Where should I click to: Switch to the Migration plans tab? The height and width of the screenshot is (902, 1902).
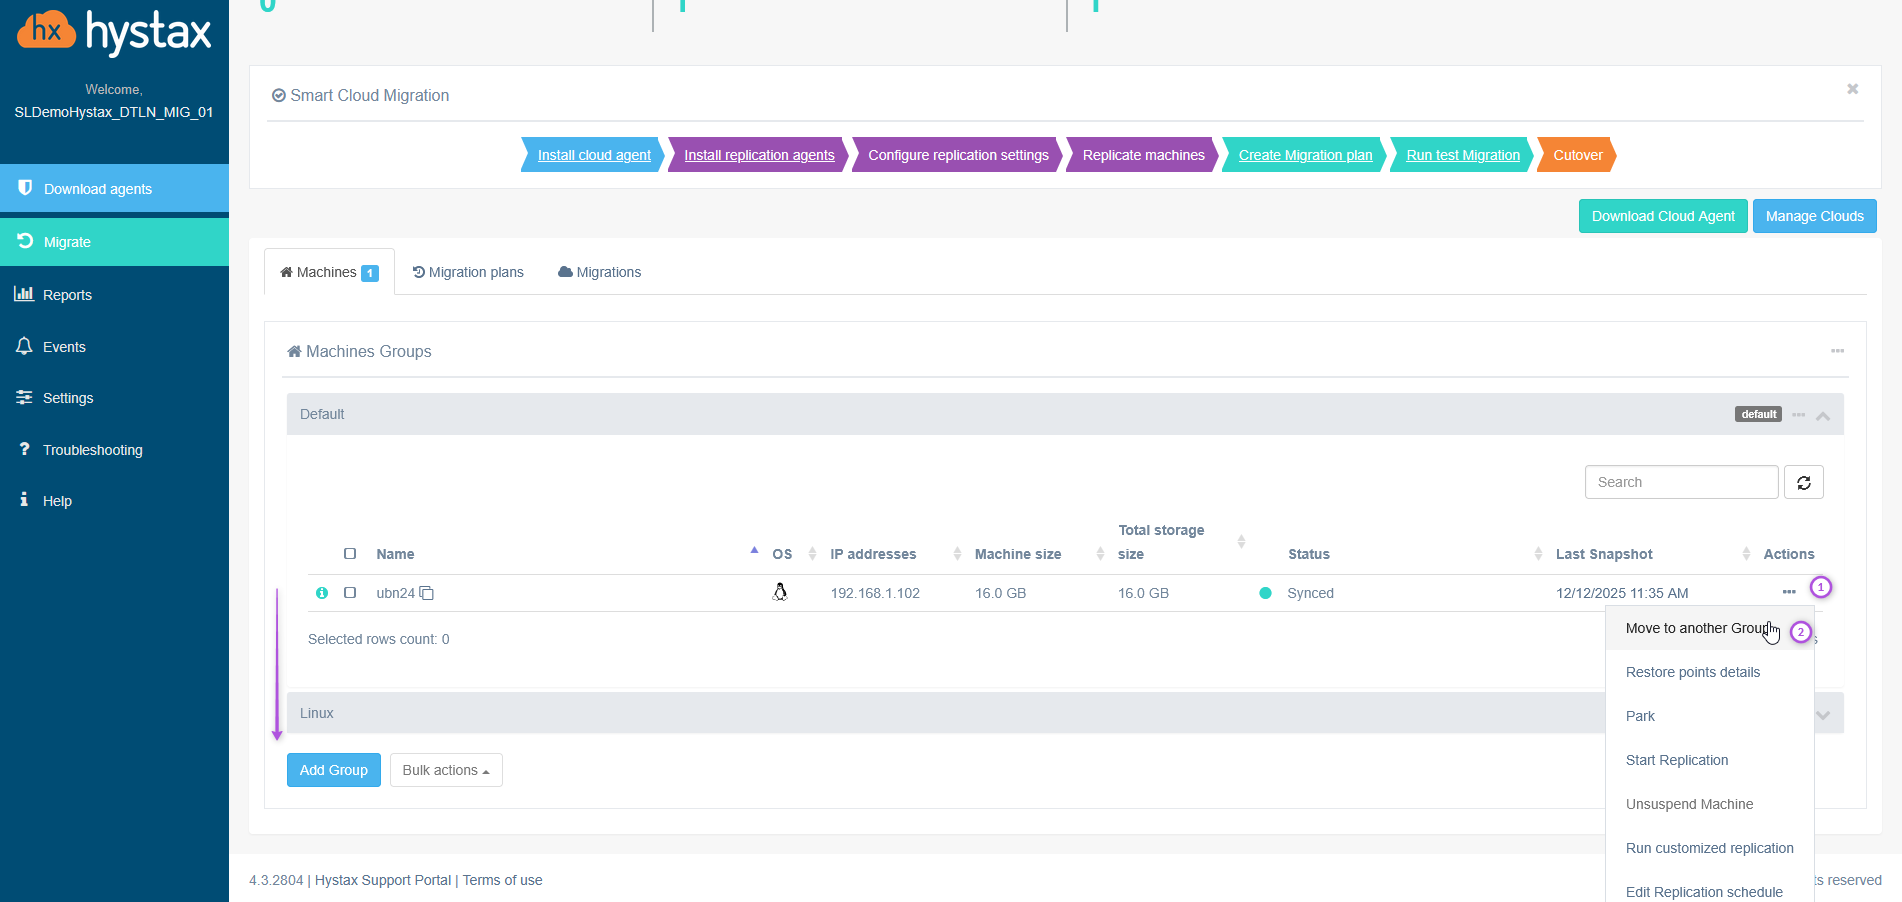tap(468, 272)
